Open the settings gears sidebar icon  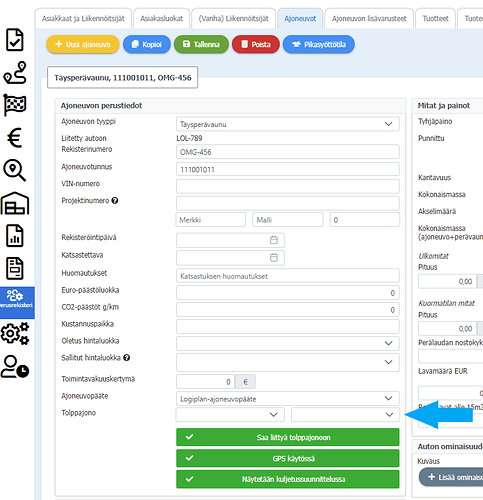click(15, 333)
